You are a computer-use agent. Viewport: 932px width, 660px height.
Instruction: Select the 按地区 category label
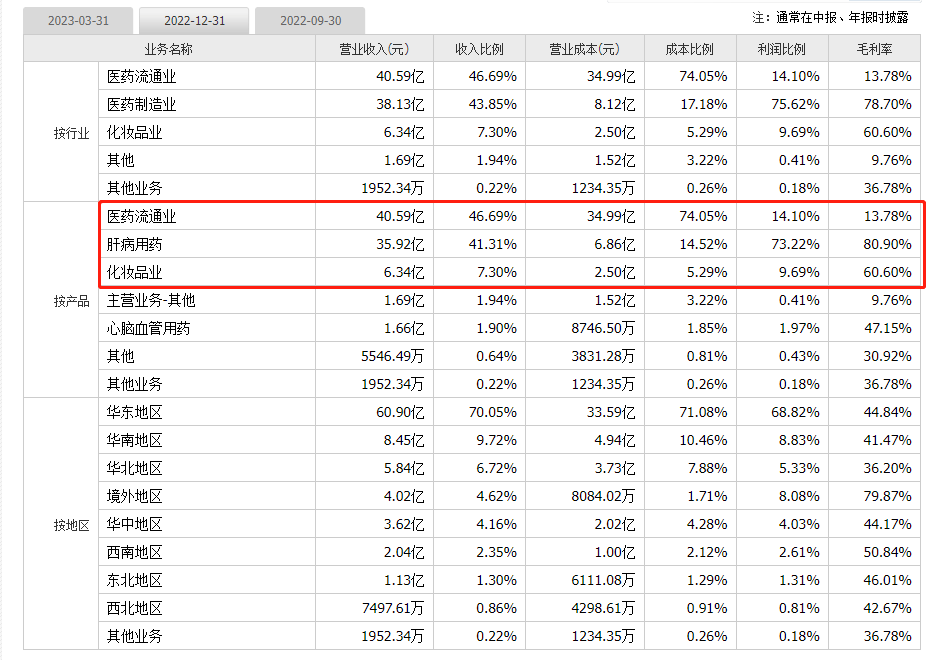[71, 526]
